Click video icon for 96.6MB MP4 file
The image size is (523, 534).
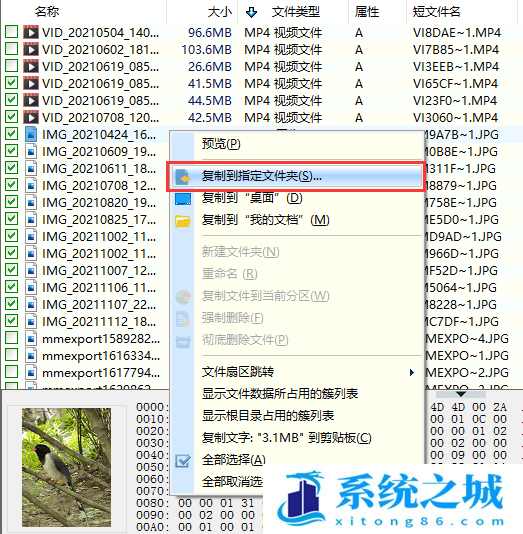pyautogui.click(x=31, y=32)
